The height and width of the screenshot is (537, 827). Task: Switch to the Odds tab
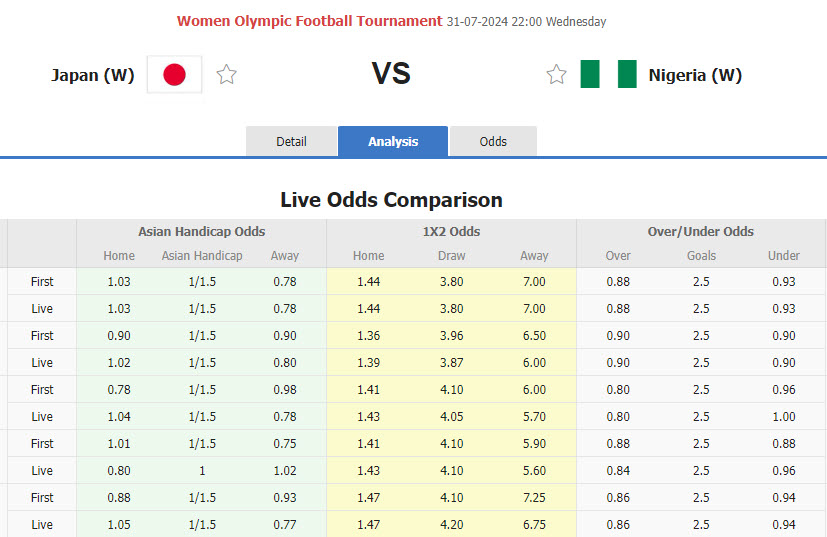tap(493, 141)
